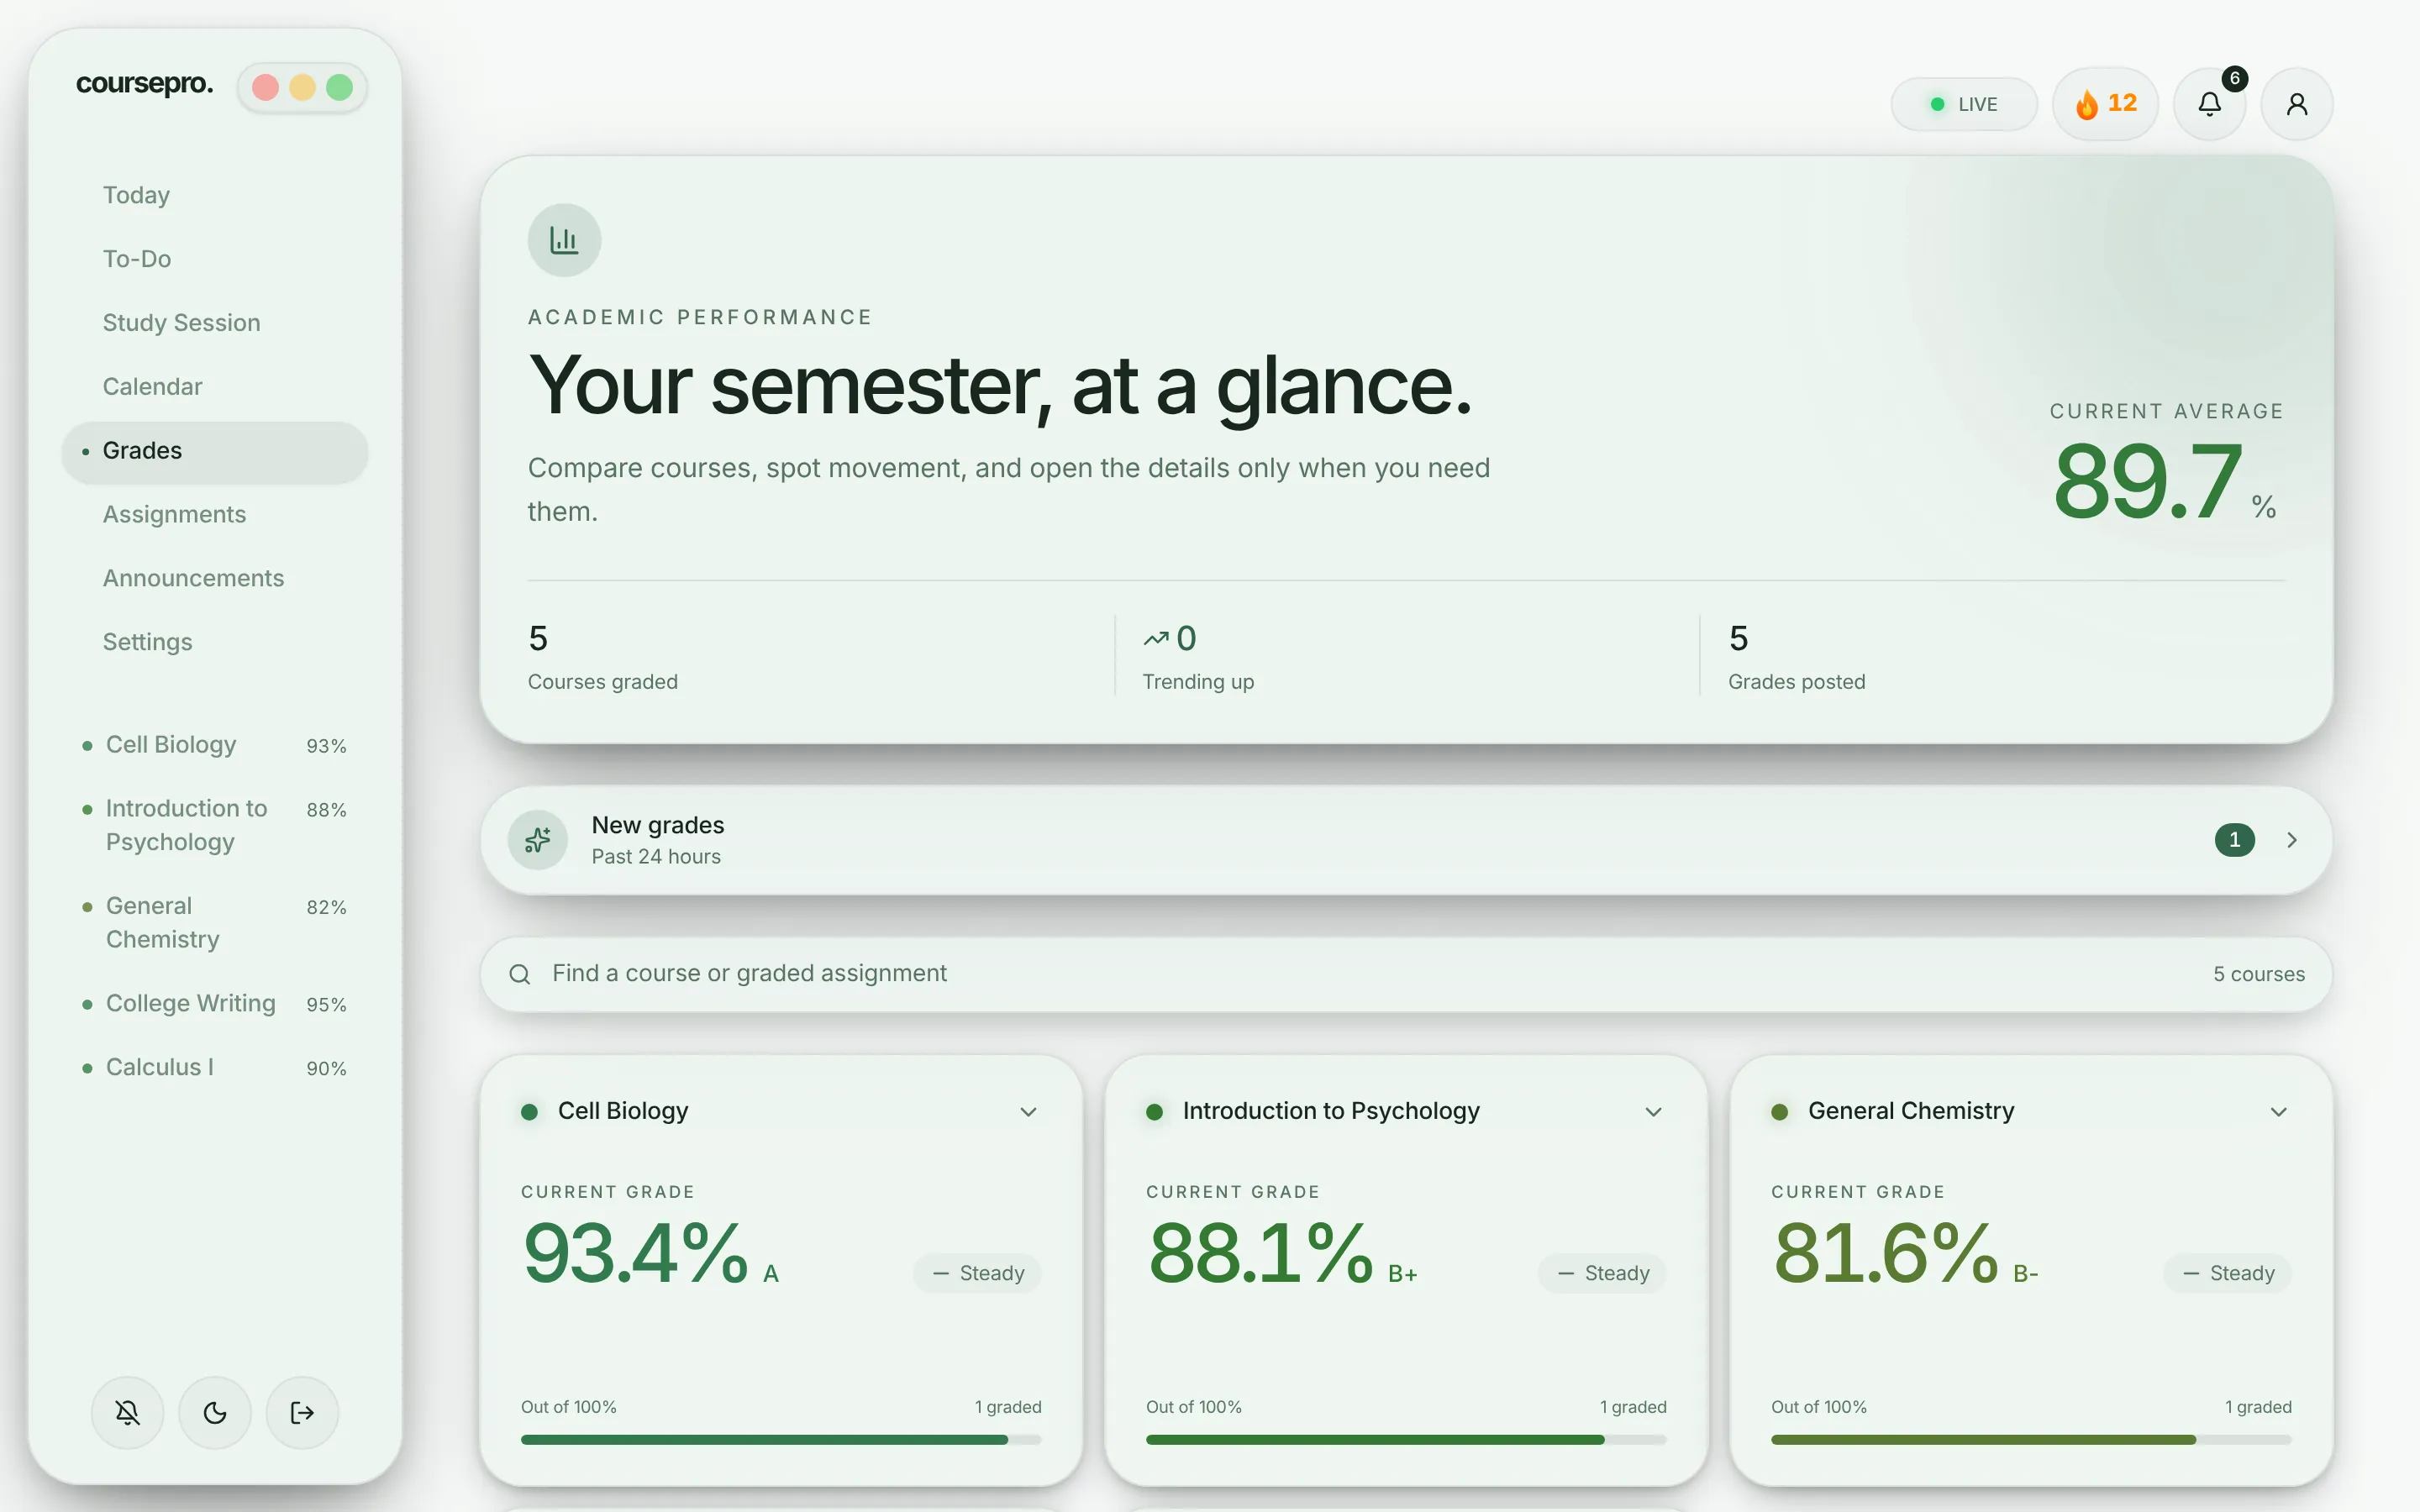Click the notification badge showing 6
The image size is (2420, 1512).
tap(2235, 78)
